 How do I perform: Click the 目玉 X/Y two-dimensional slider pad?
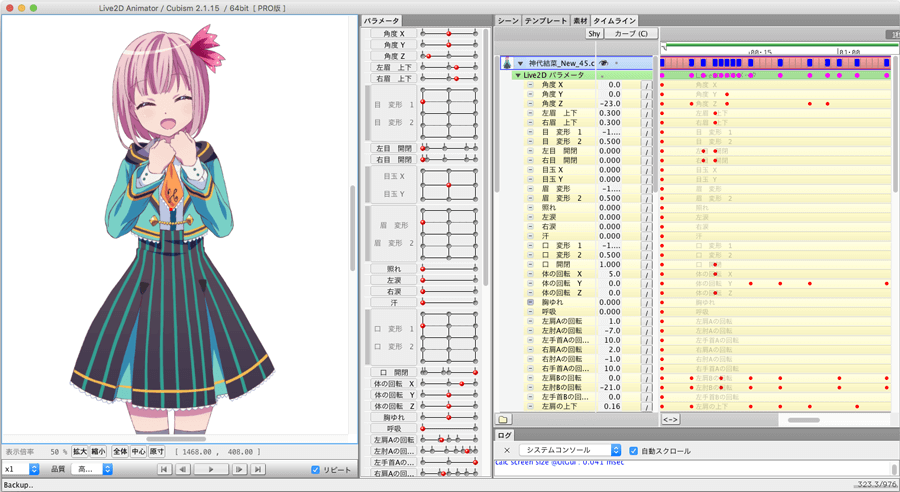[x=449, y=185]
